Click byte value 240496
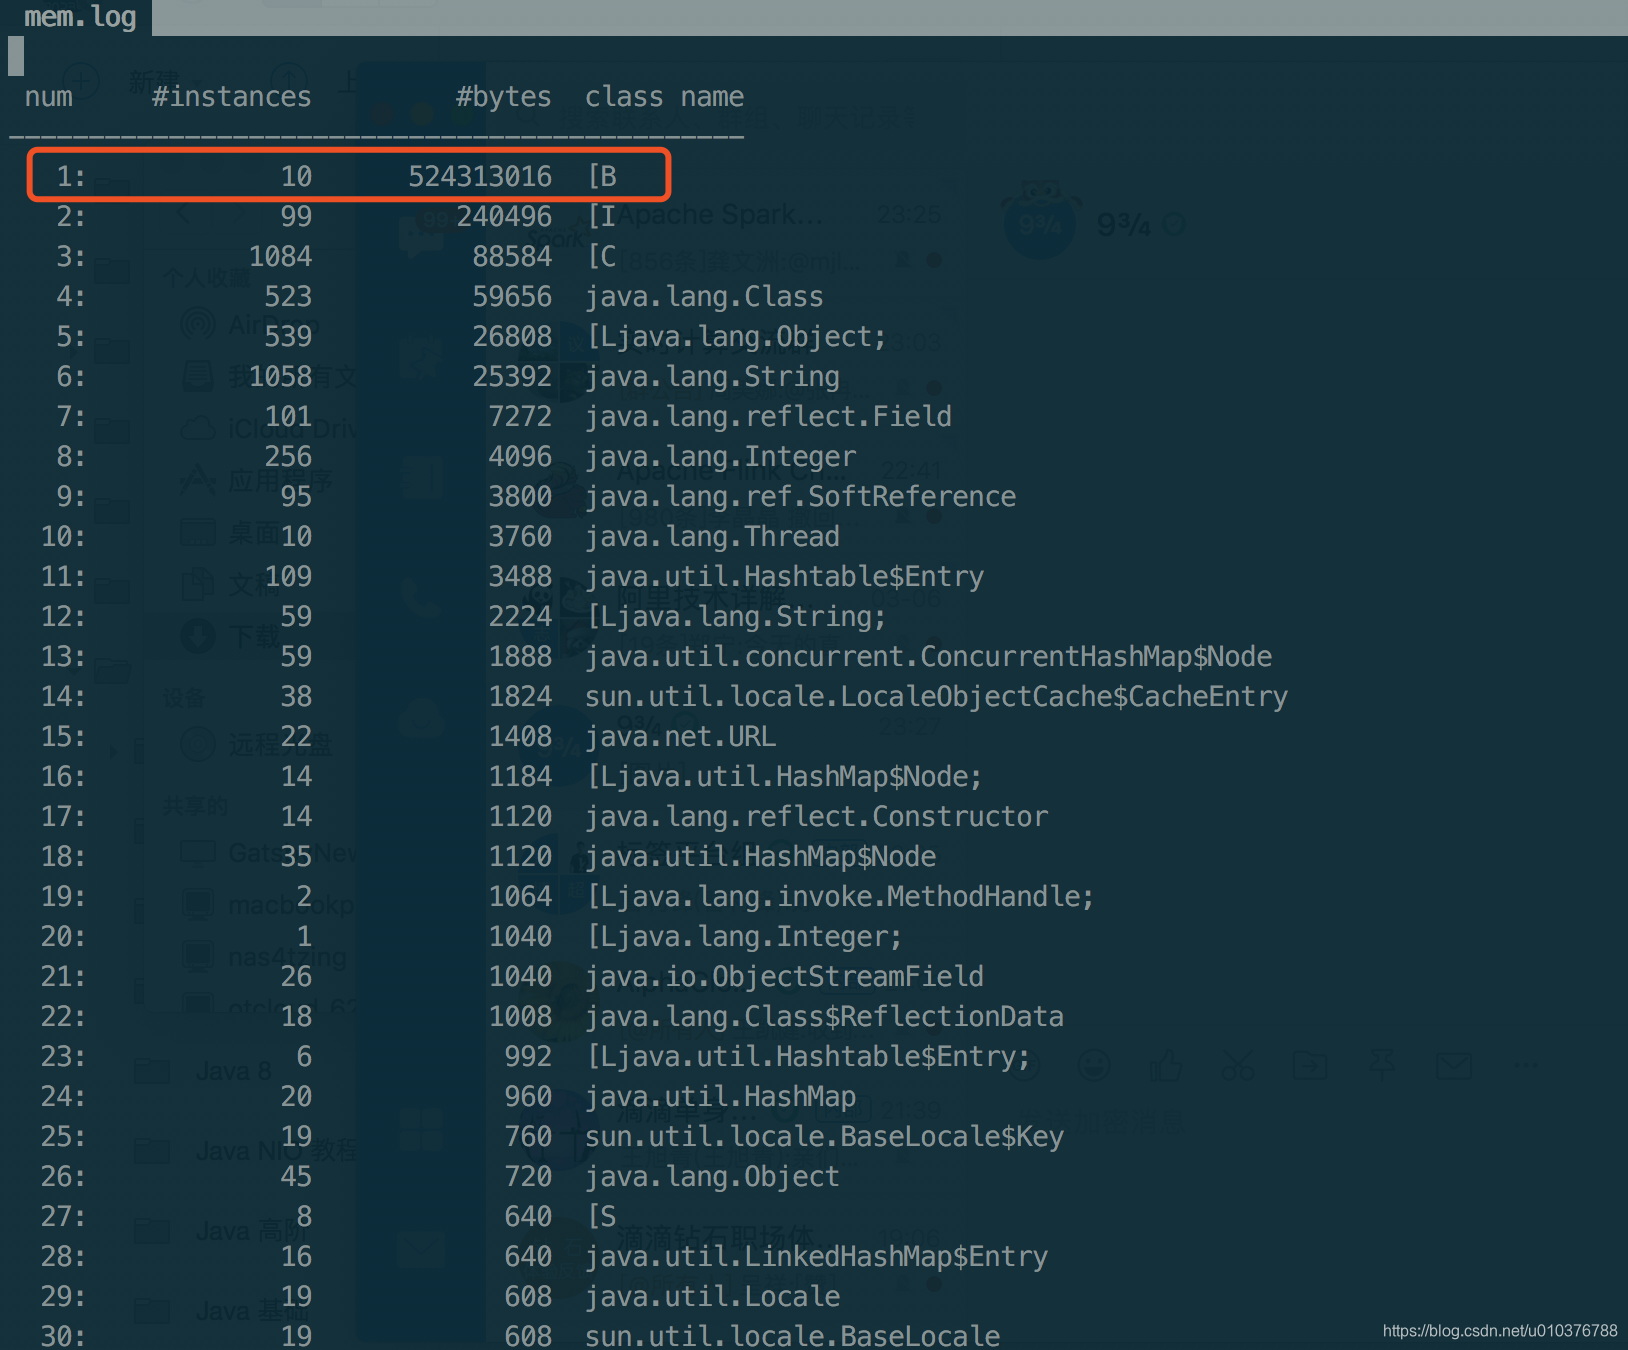Viewport: 1628px width, 1350px height. (x=504, y=217)
